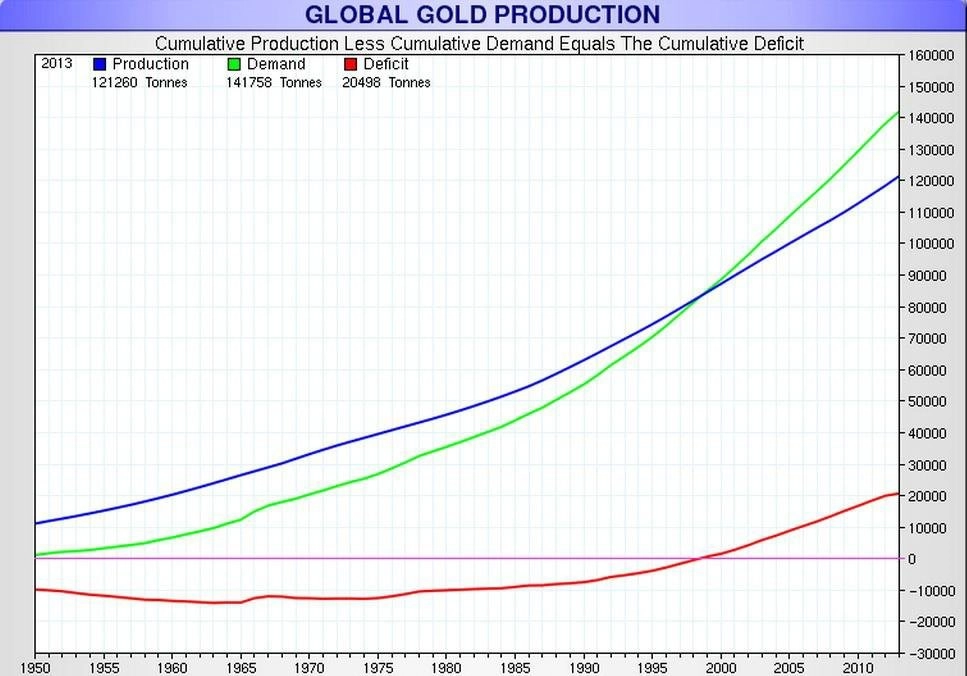The width and height of the screenshot is (967, 676).
Task: Click the 0 y-axis label
Action: (x=911, y=559)
